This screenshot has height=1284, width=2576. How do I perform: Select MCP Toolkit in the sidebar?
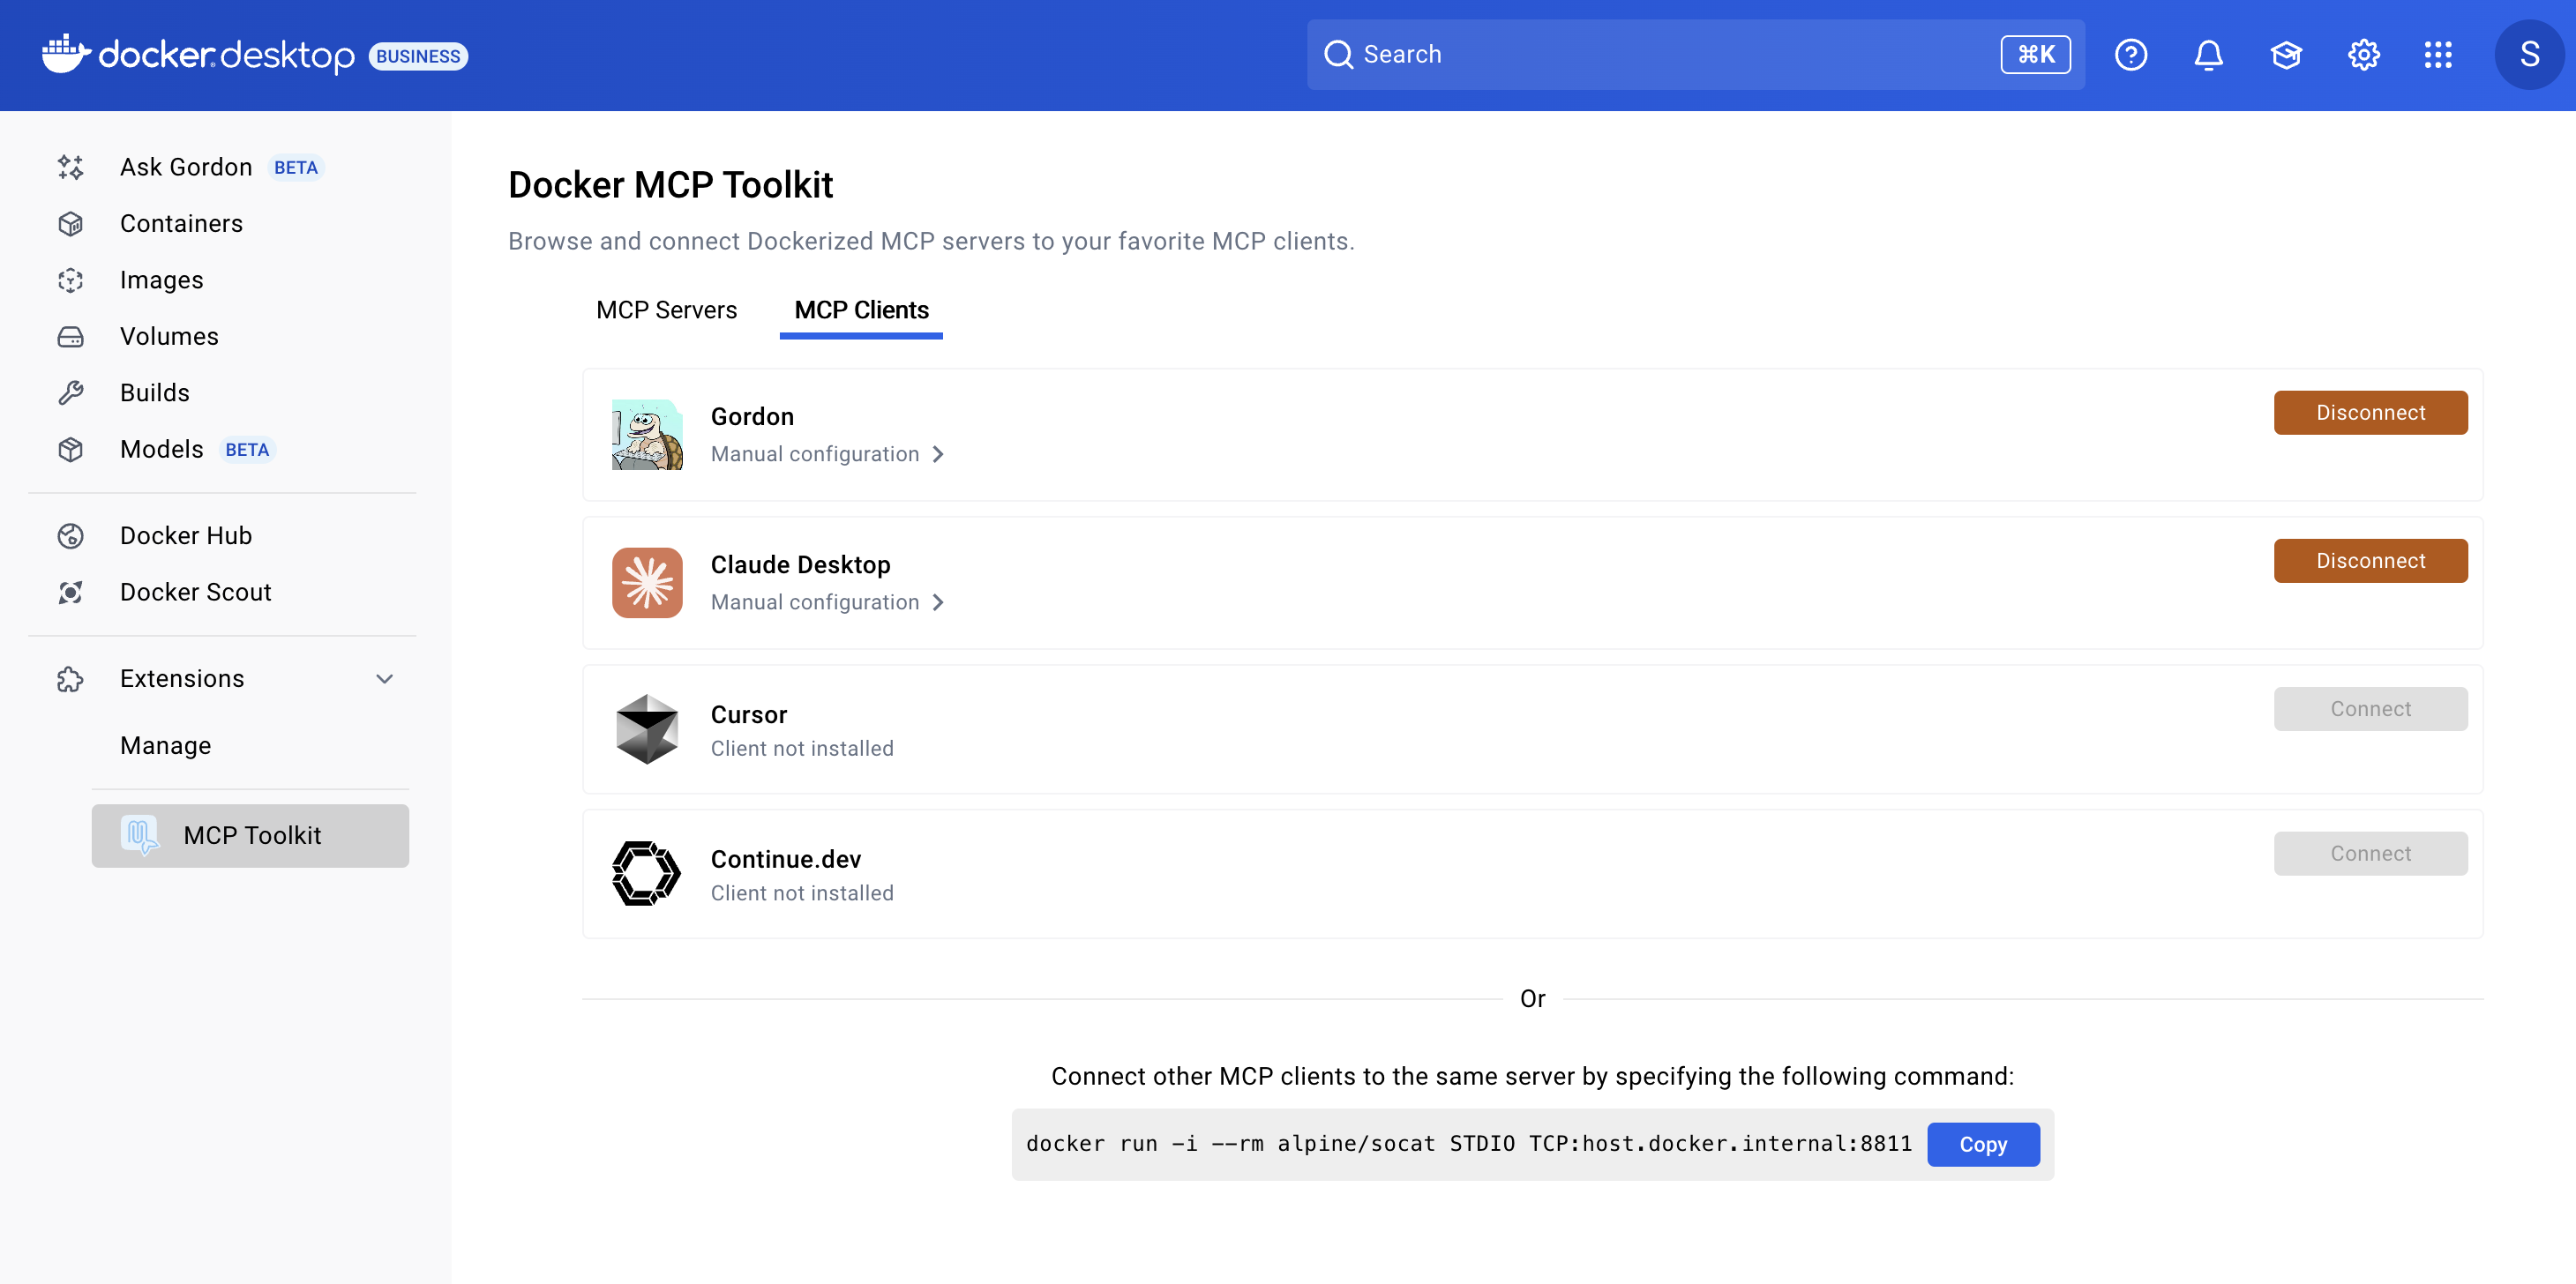[250, 835]
